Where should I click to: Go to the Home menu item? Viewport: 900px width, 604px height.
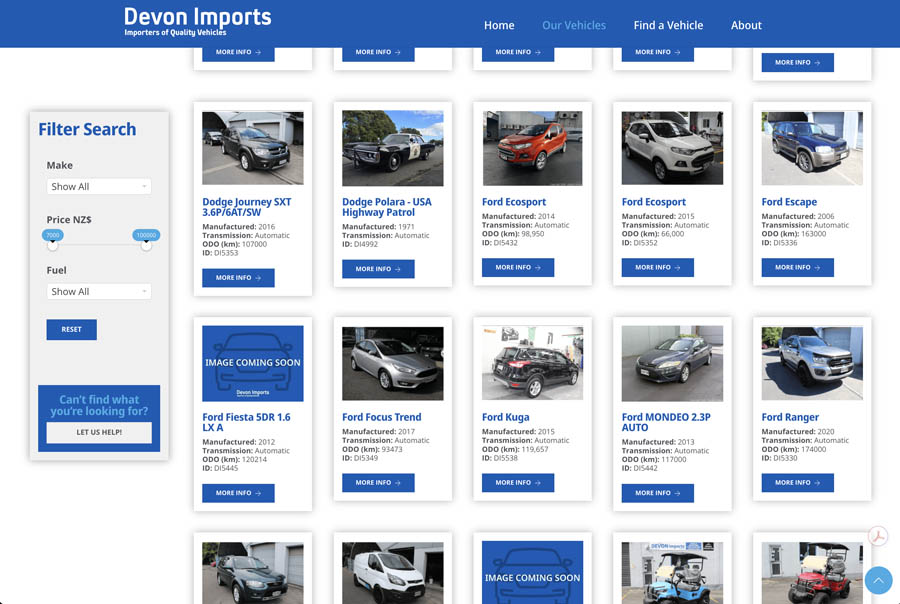click(x=499, y=25)
